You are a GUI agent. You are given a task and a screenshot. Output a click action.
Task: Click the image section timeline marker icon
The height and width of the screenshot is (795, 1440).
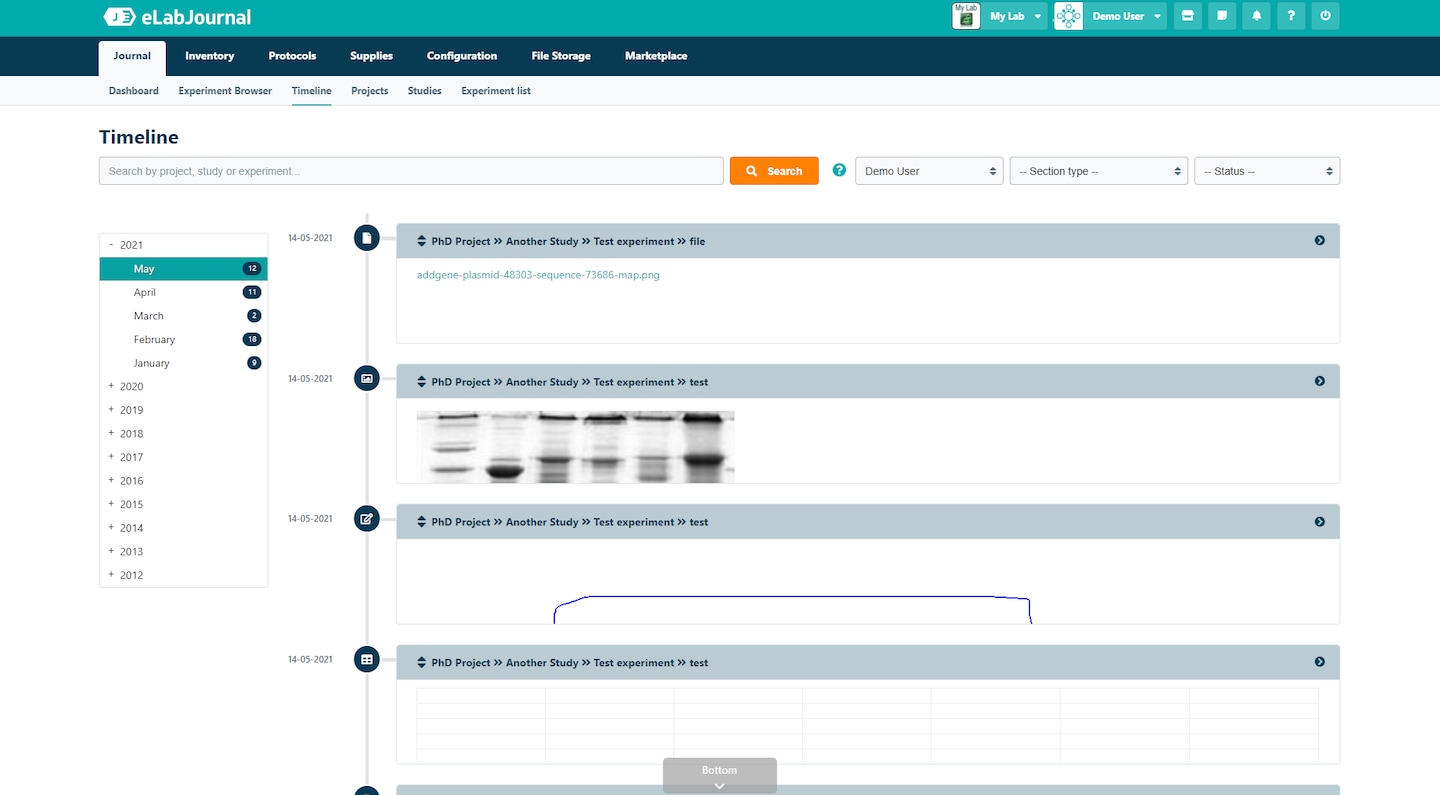click(x=367, y=379)
